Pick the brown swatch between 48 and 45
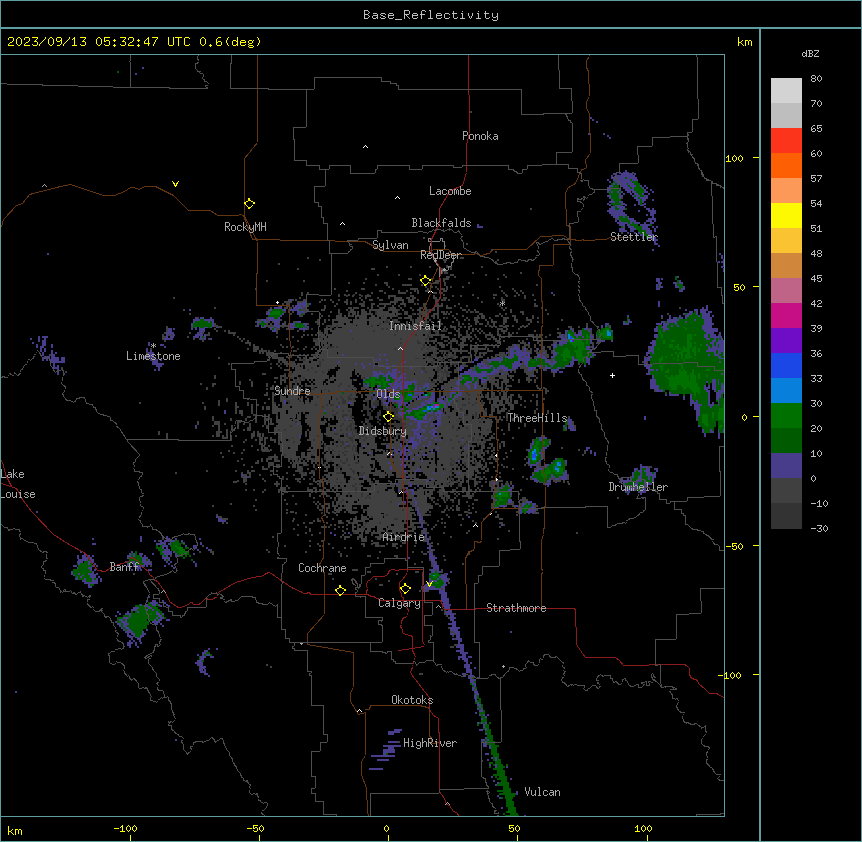Image resolution: width=862 pixels, height=842 pixels. pyautogui.click(x=786, y=265)
